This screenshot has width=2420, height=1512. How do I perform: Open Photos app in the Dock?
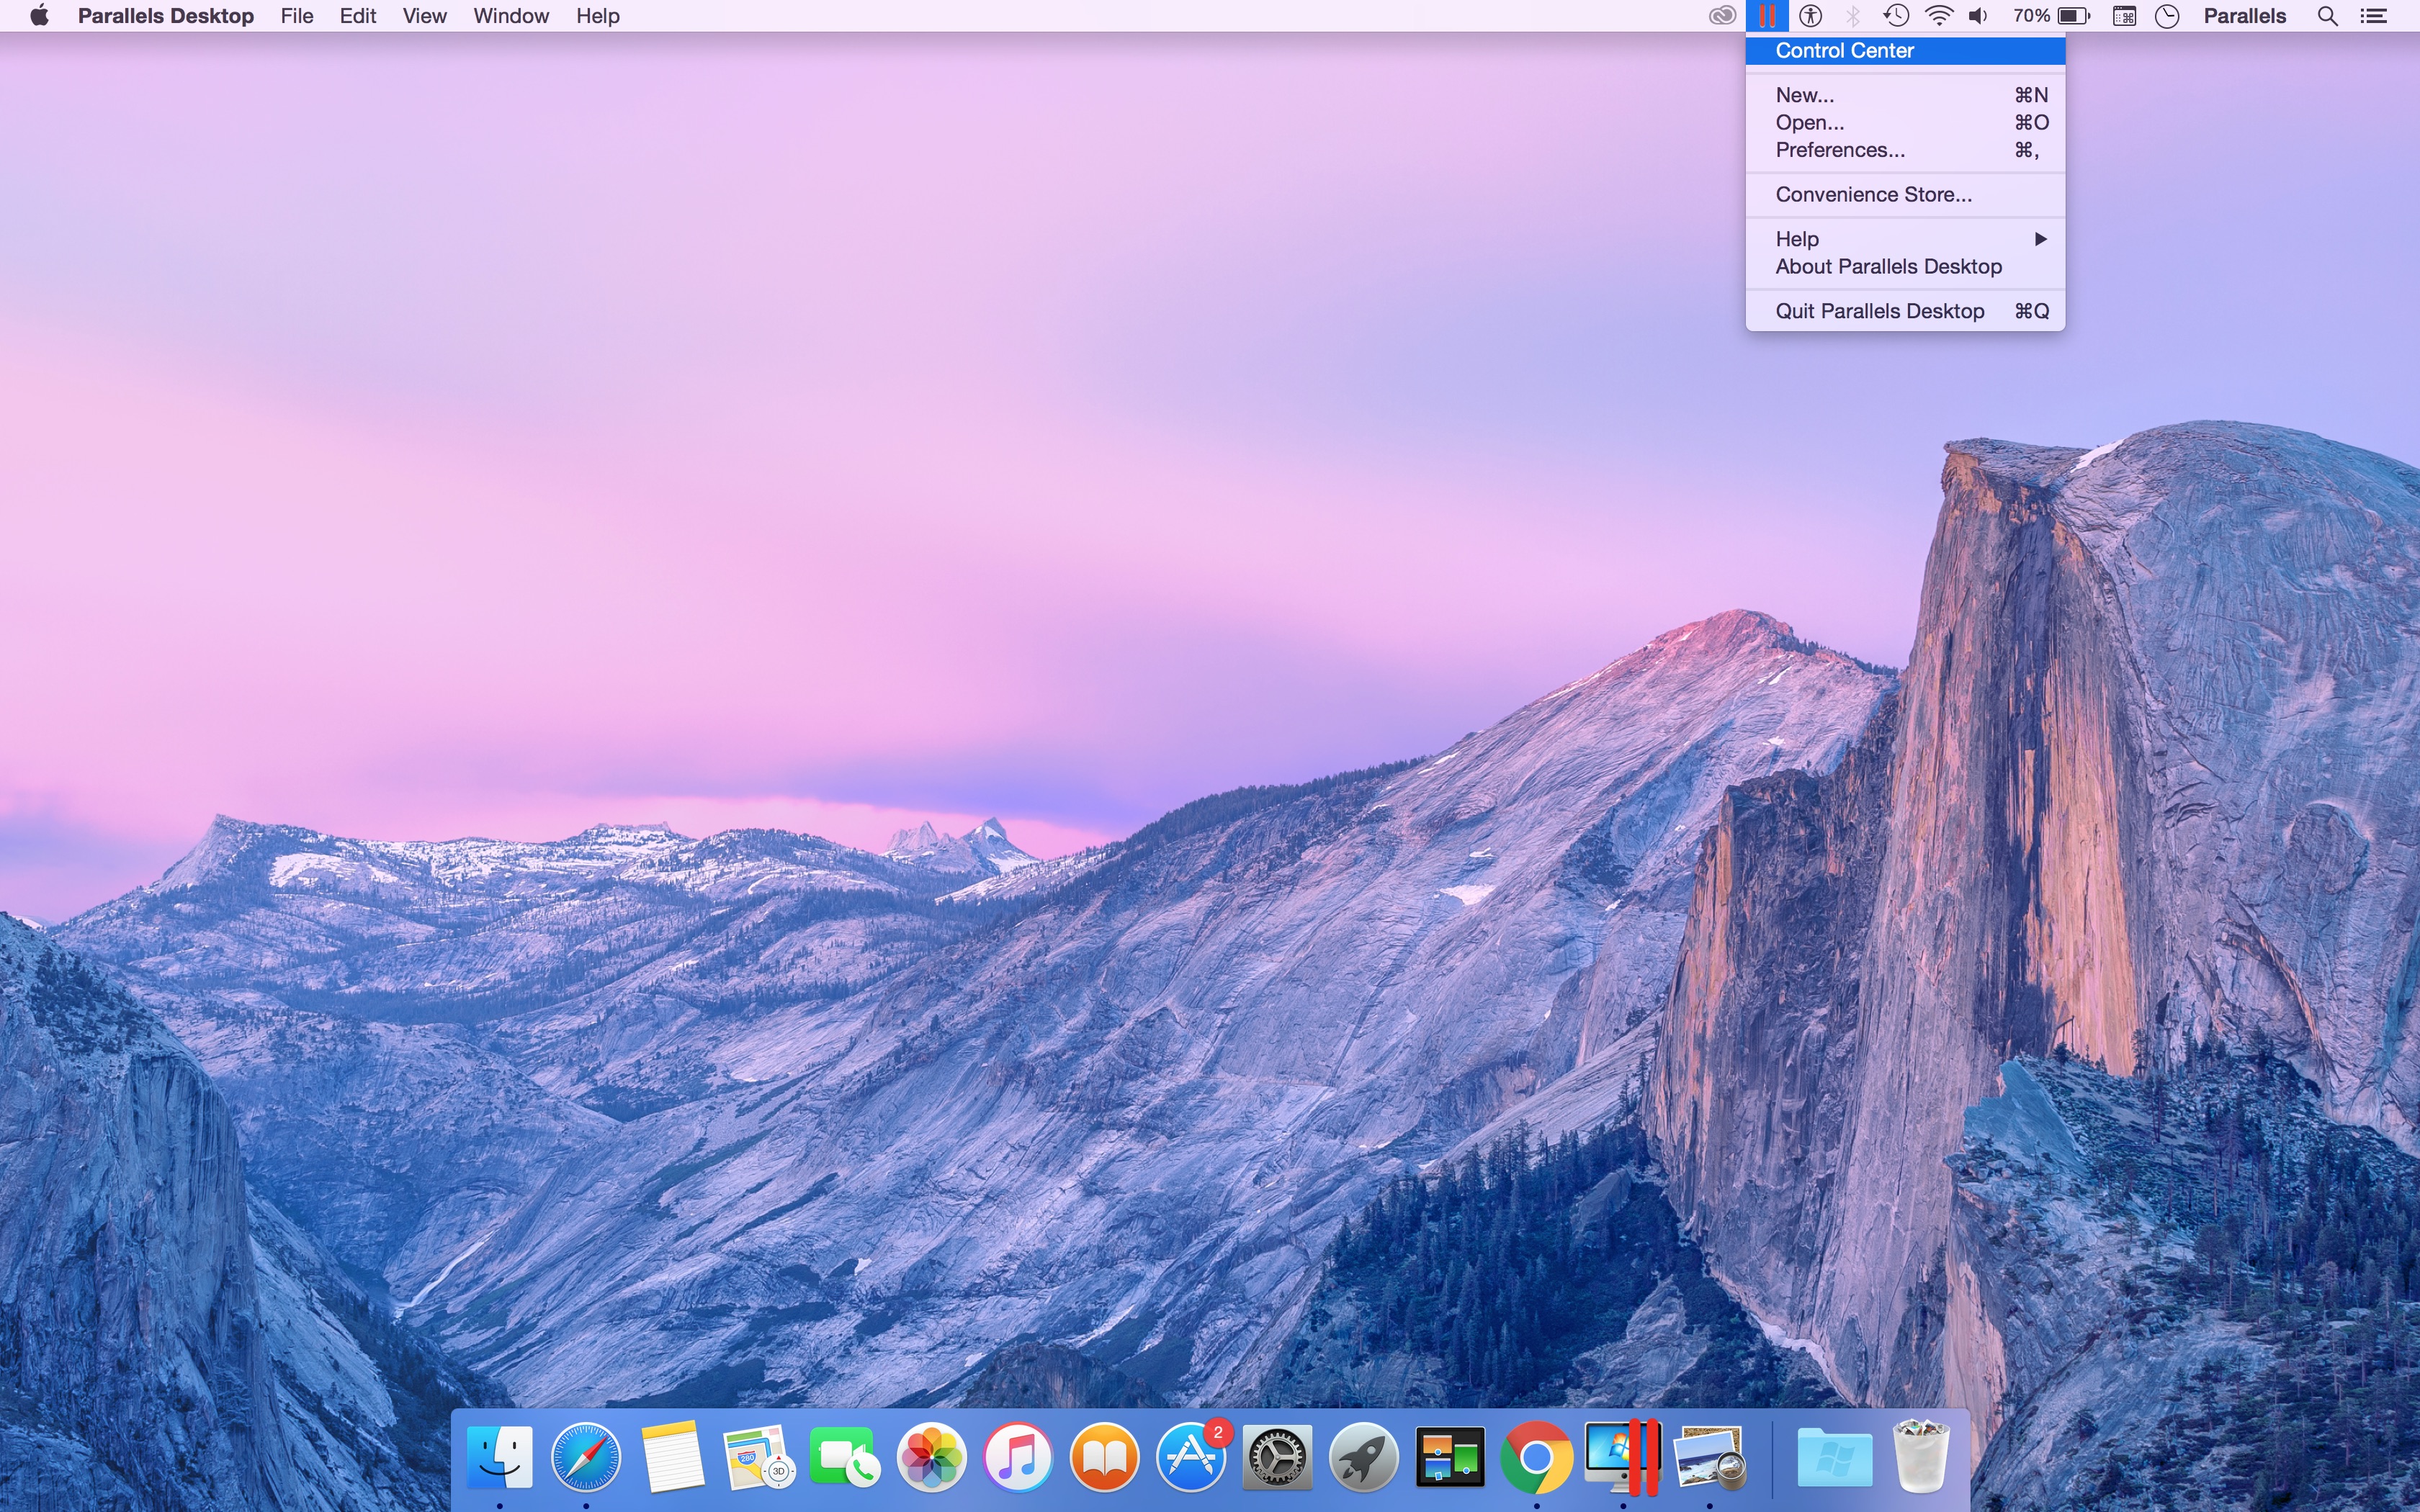point(931,1457)
